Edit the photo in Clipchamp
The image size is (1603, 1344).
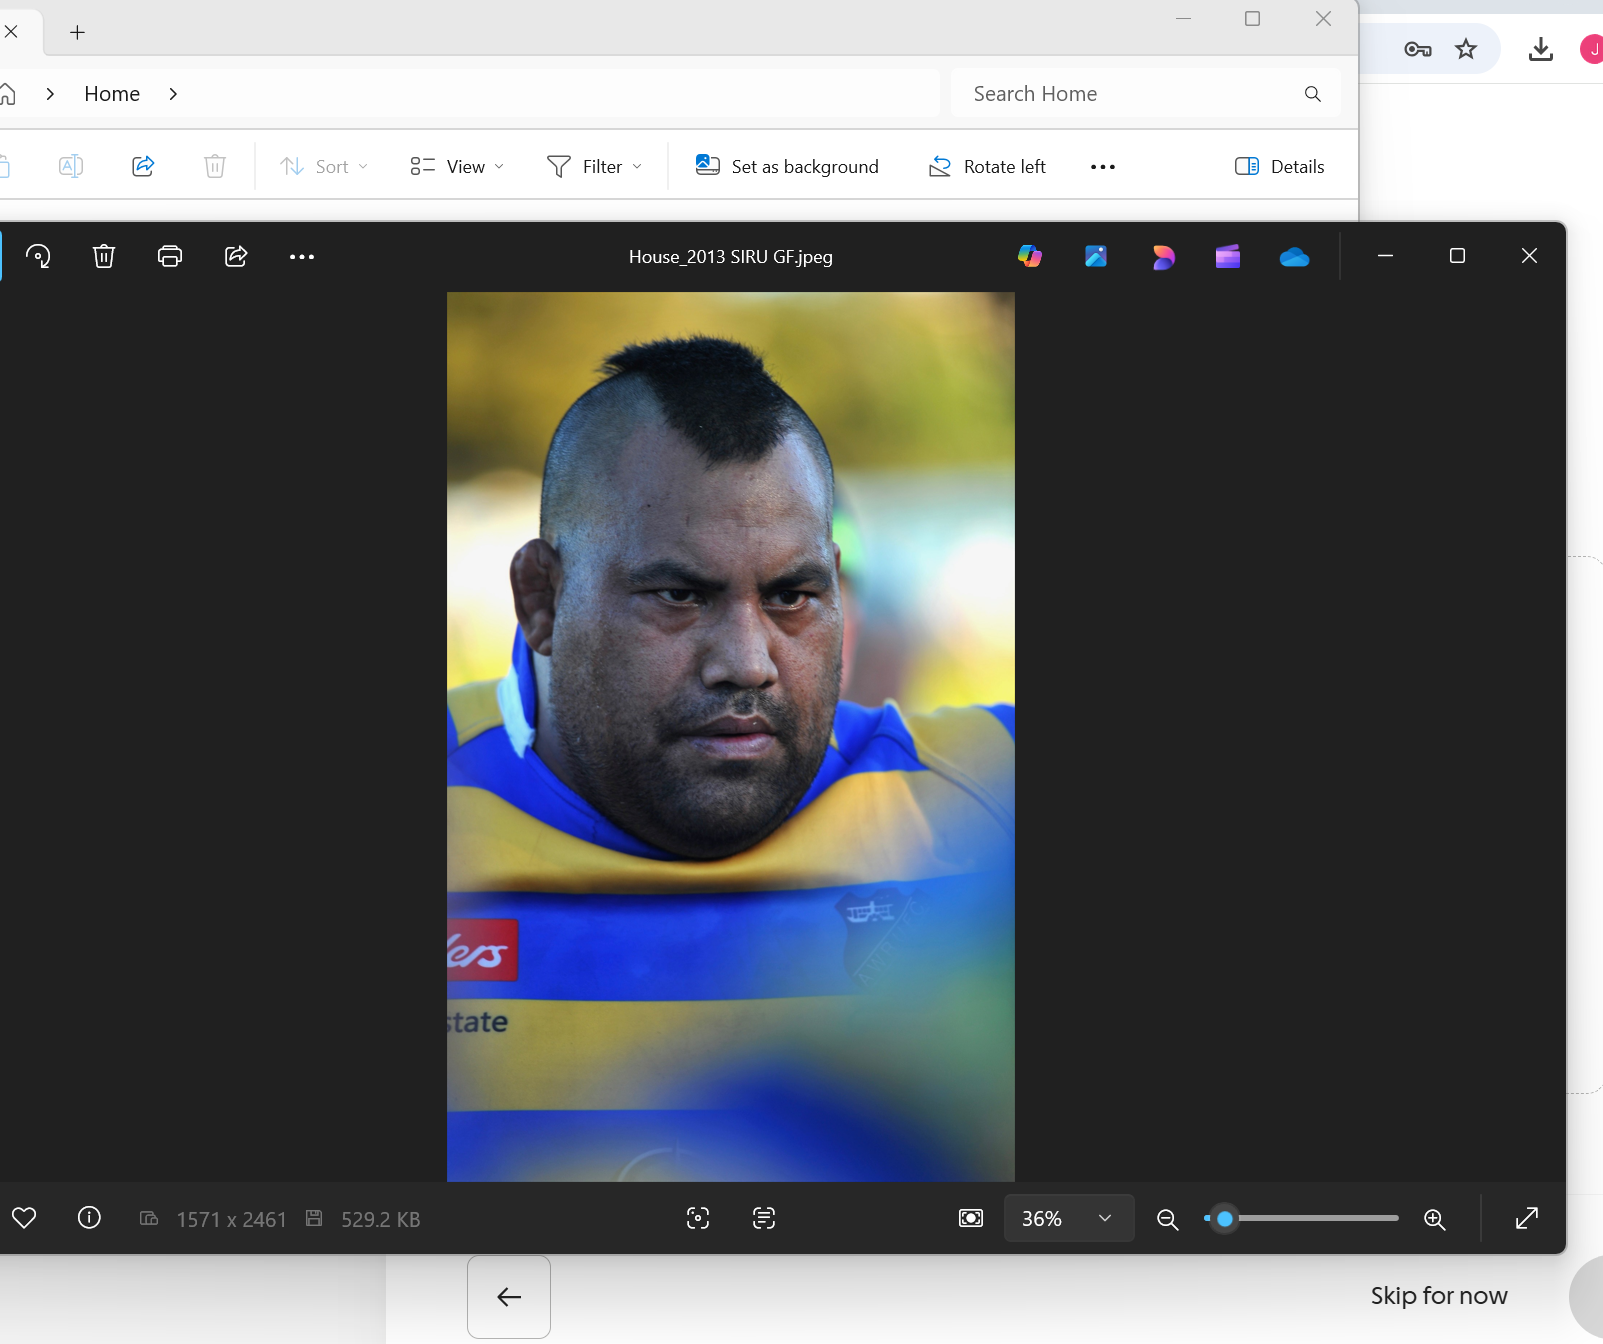[x=1227, y=256]
